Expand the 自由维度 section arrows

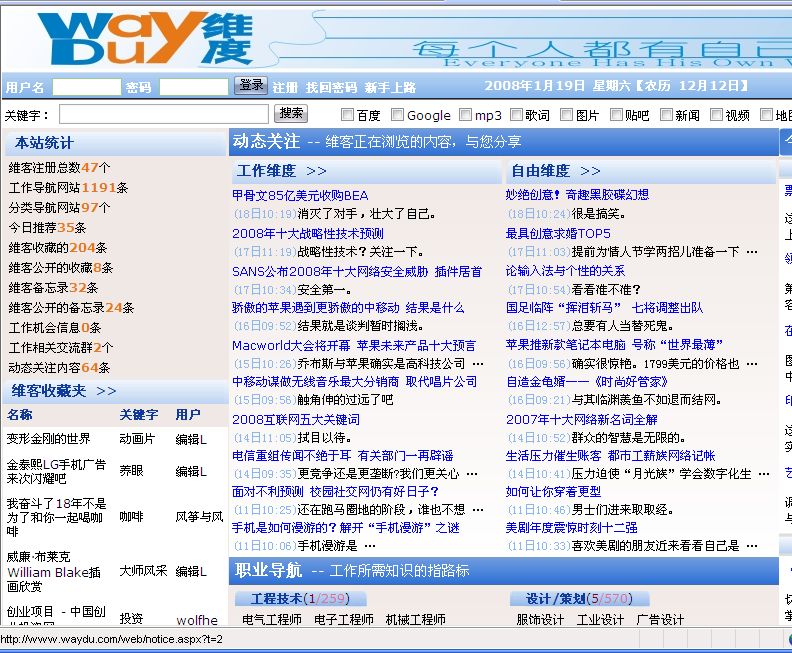click(x=590, y=171)
